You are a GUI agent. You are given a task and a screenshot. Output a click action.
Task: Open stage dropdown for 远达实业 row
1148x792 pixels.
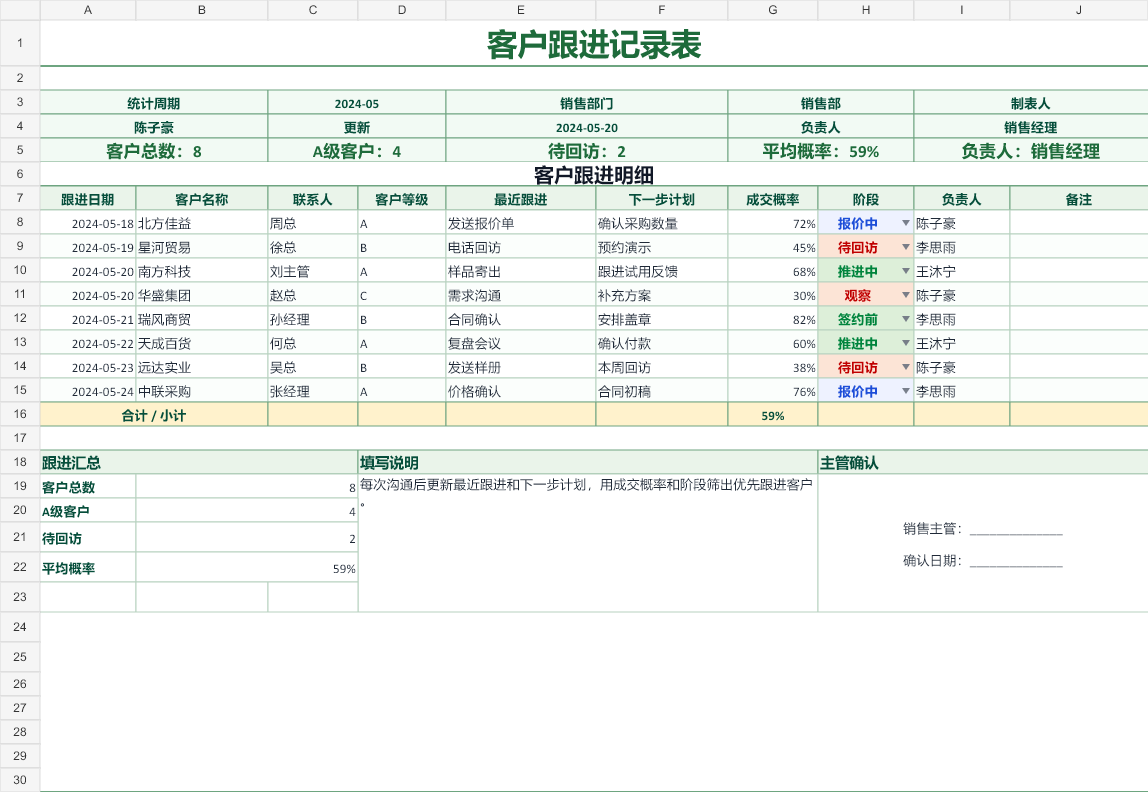pos(906,367)
